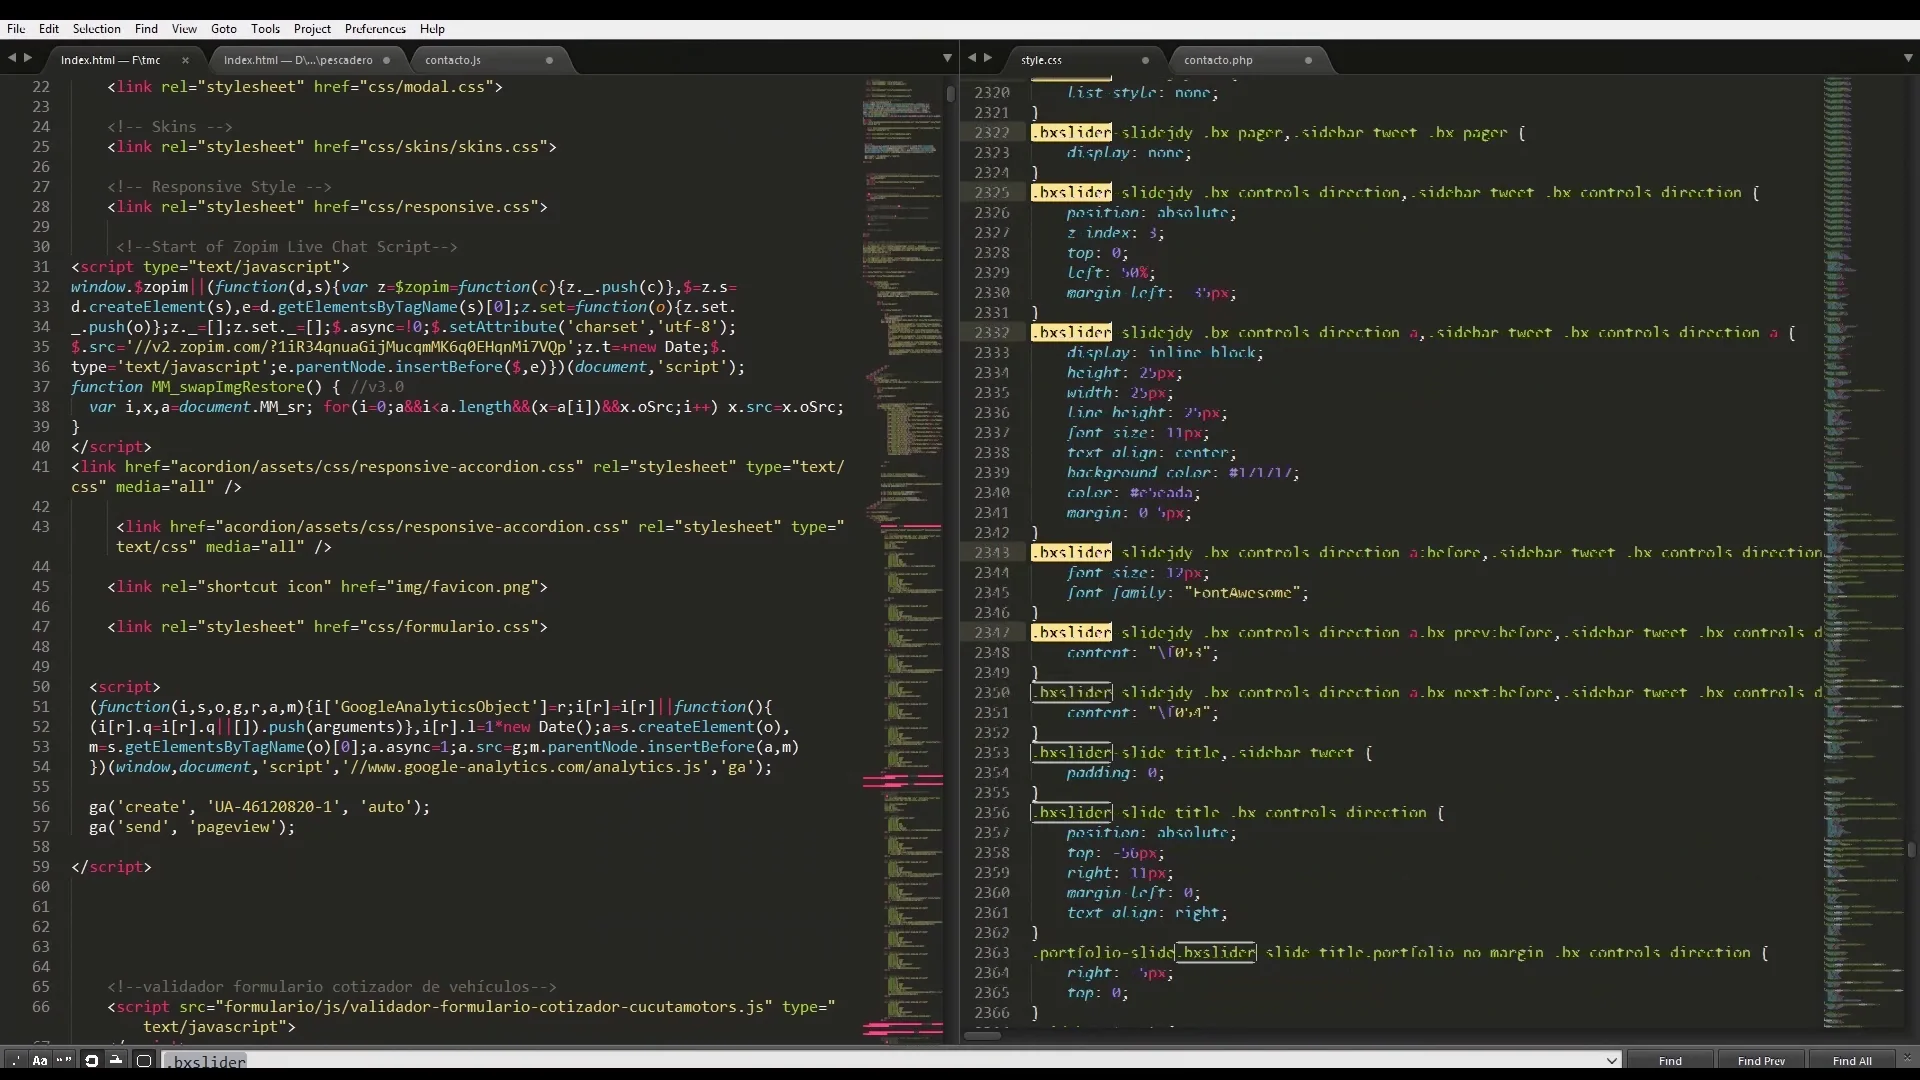Open the tab overflow dropdown on right pane

click(x=1908, y=58)
